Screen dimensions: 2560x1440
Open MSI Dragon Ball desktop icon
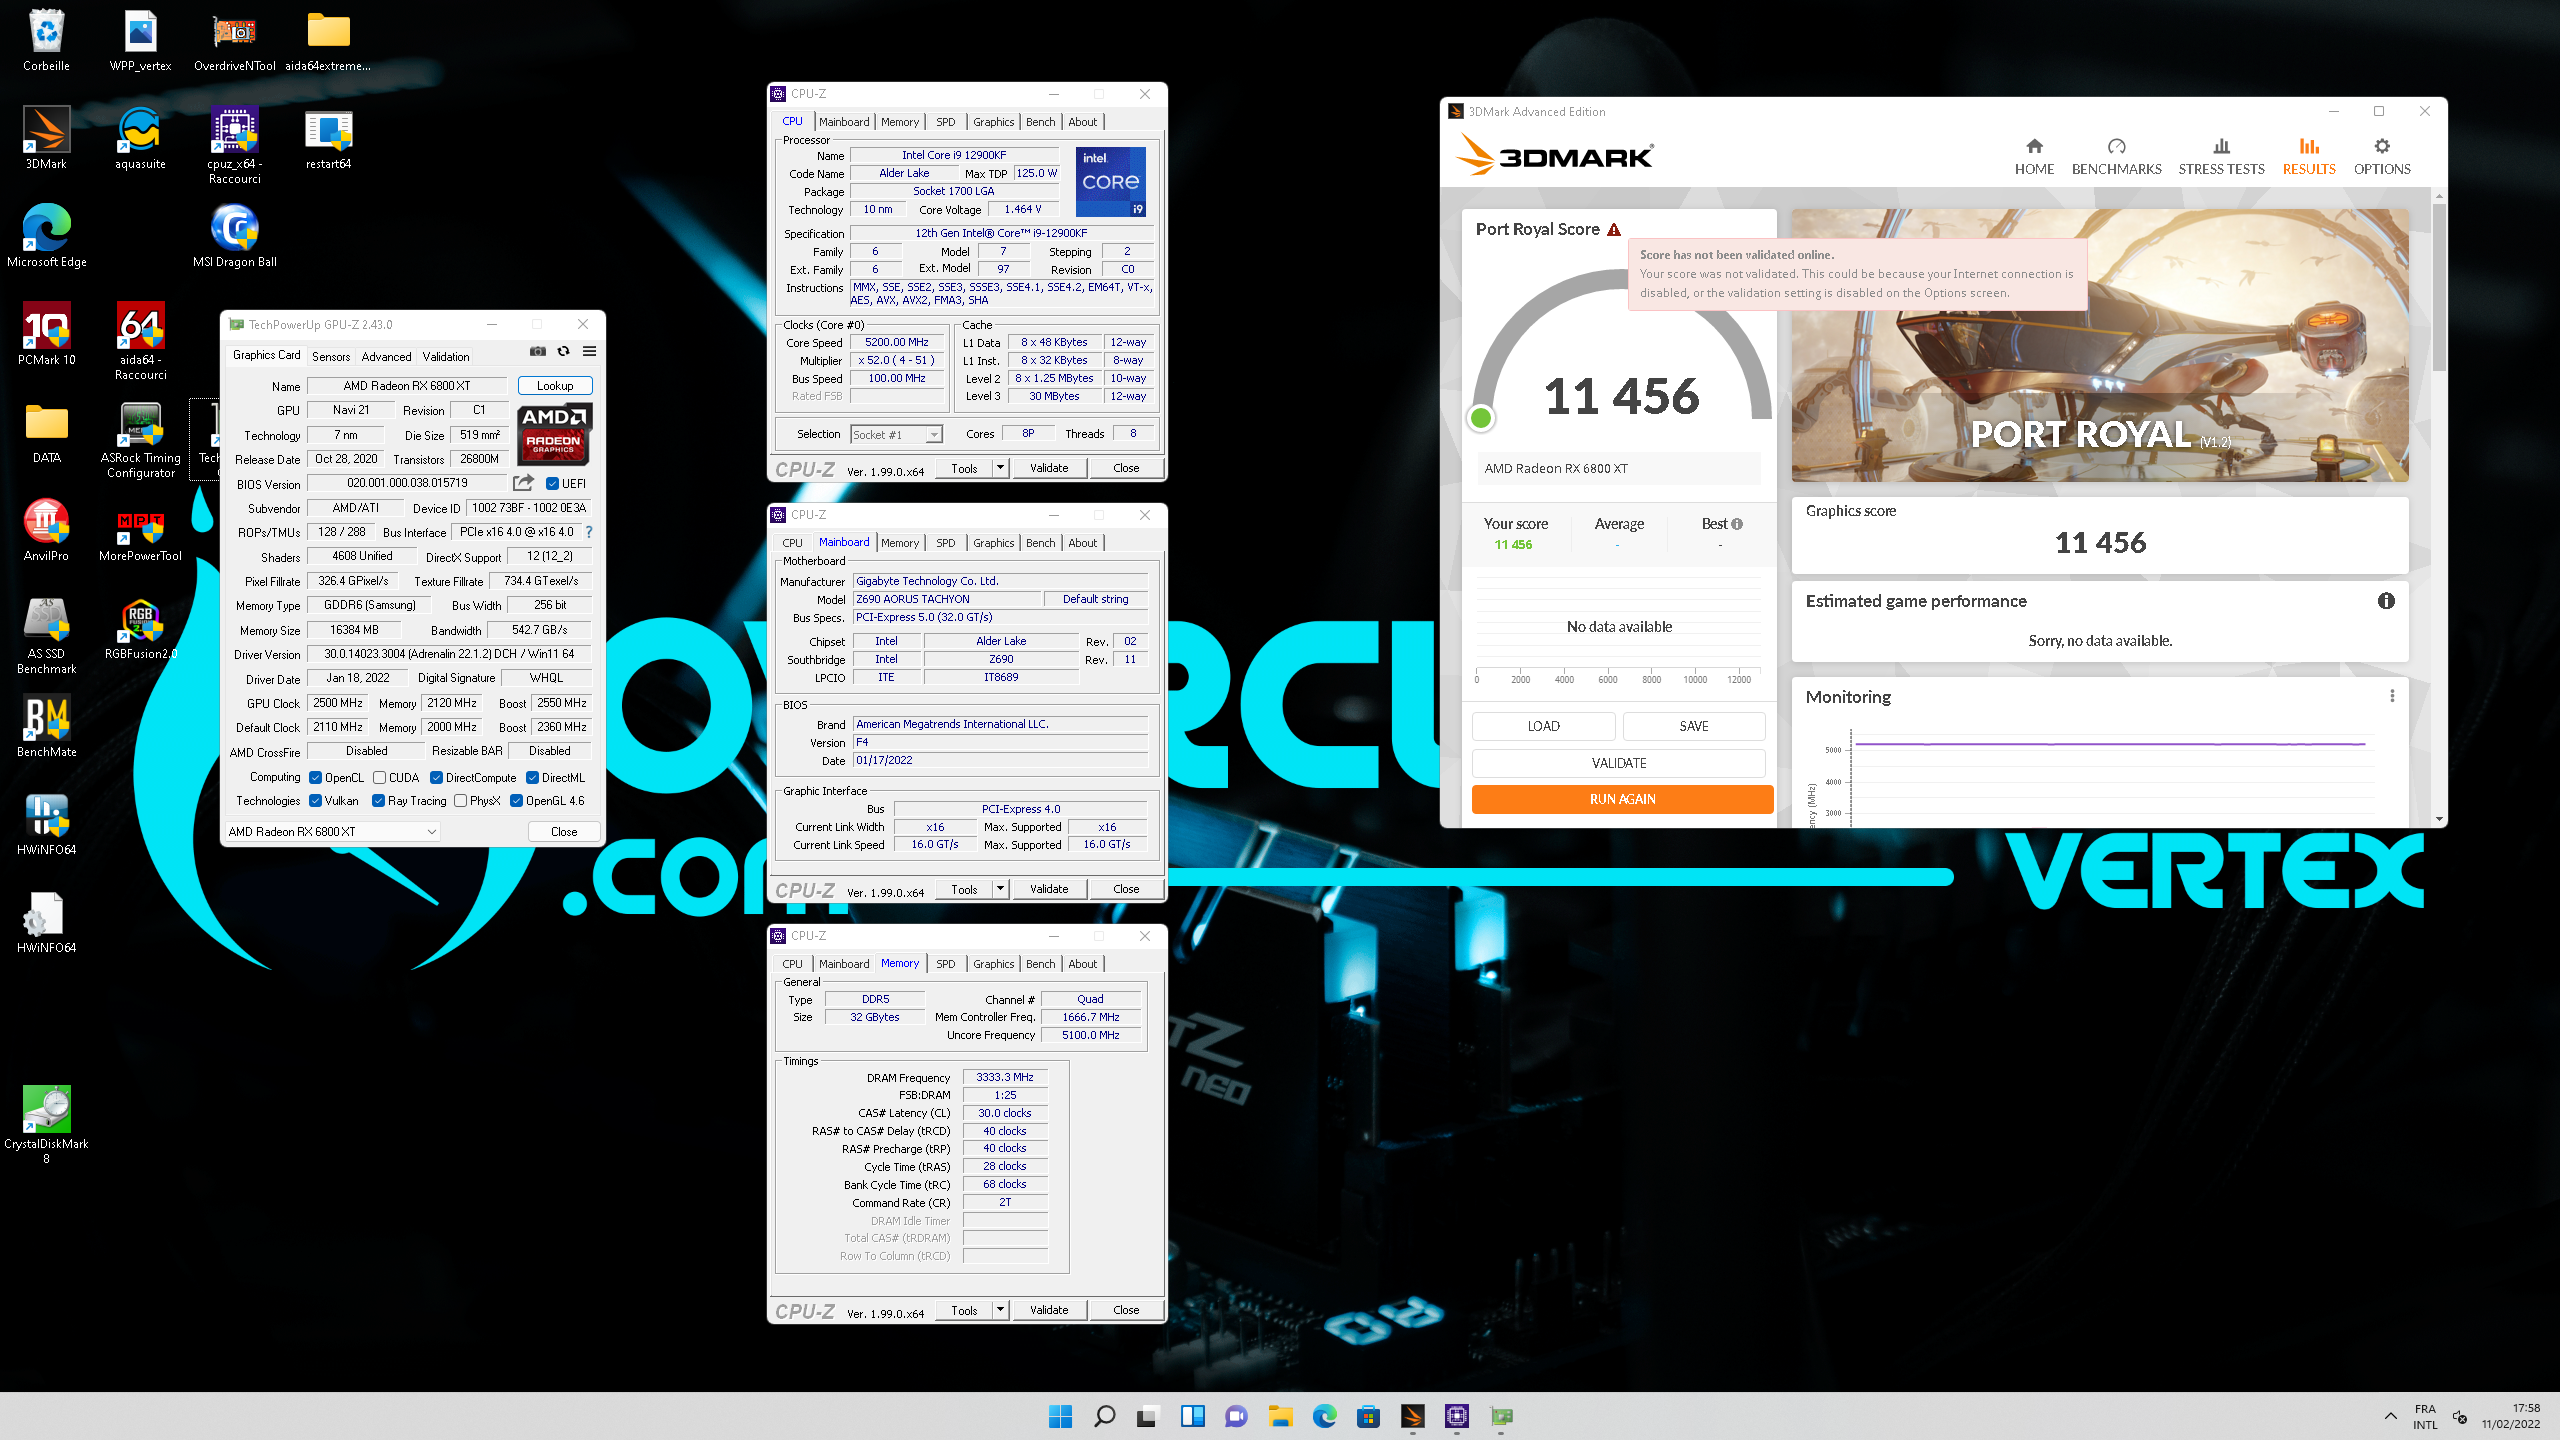[234, 236]
